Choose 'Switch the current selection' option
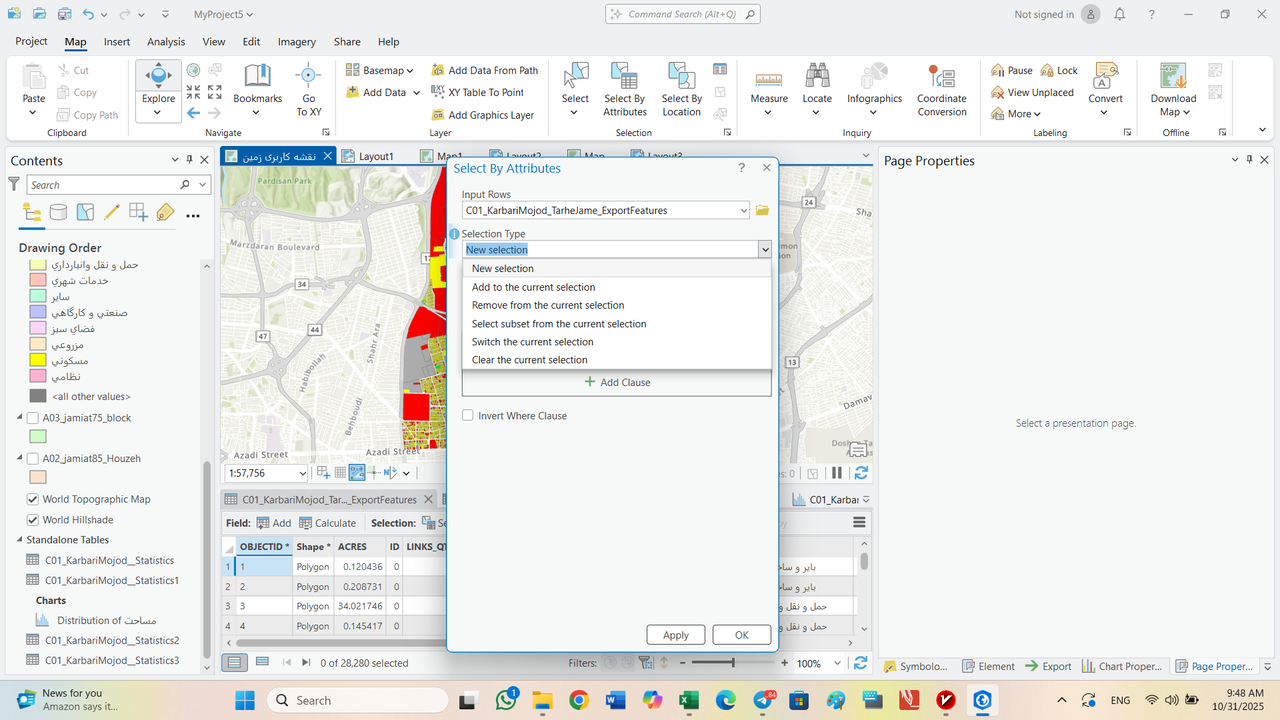This screenshot has height=720, width=1280. pyautogui.click(x=617, y=342)
